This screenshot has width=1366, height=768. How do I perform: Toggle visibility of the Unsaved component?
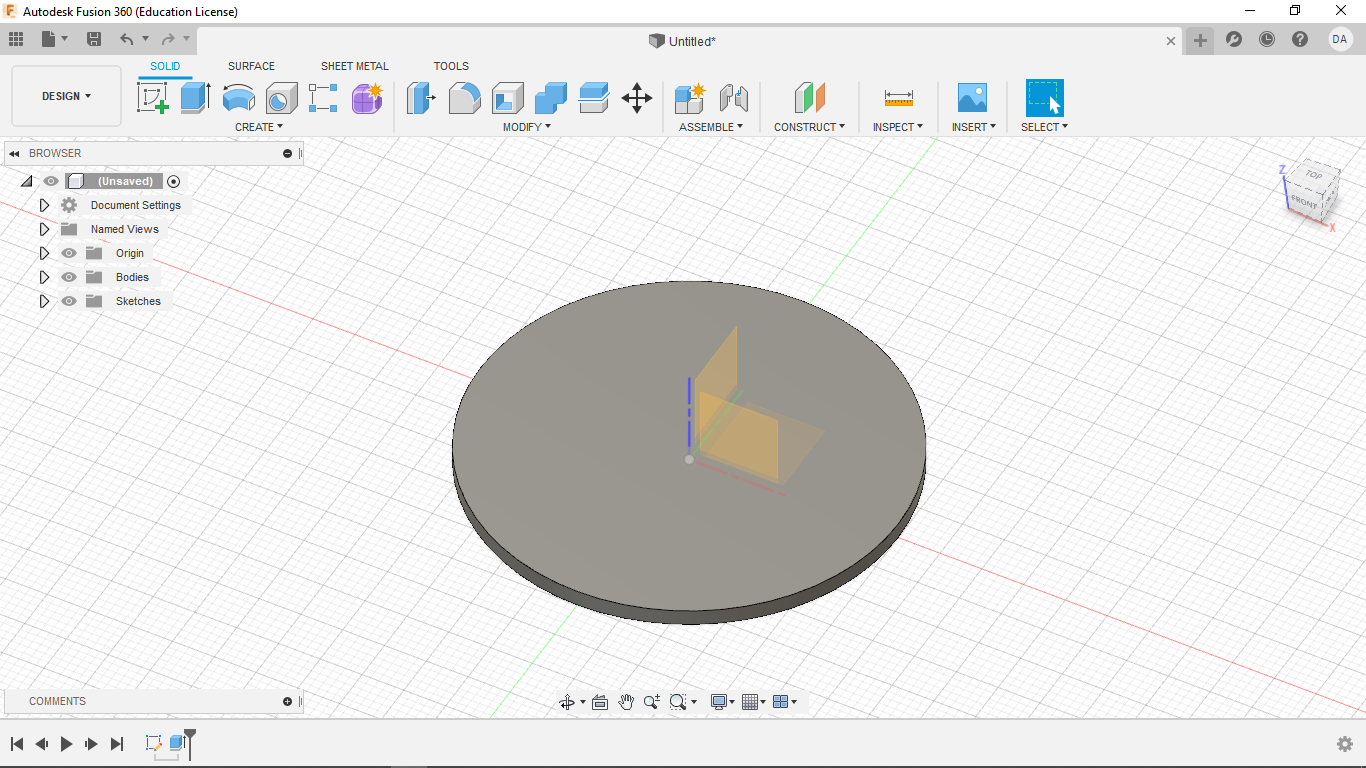51,181
